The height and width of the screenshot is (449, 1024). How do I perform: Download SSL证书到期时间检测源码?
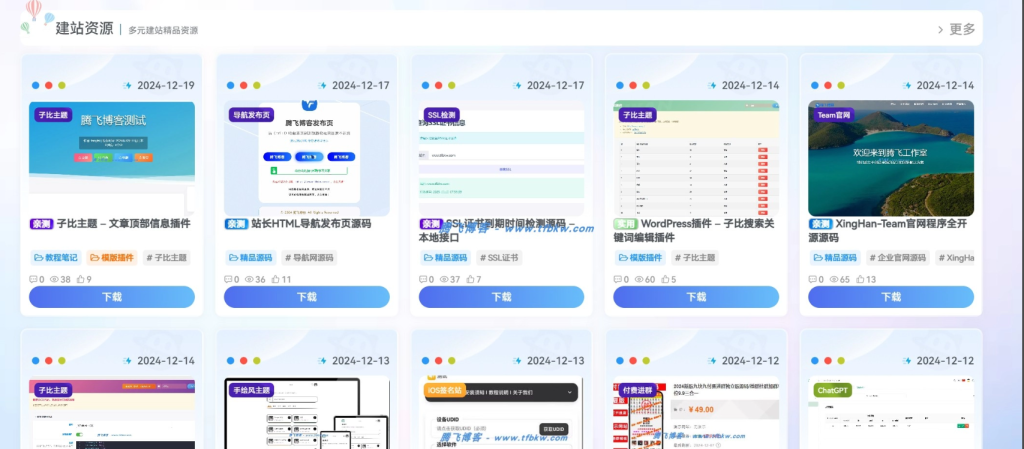click(502, 297)
